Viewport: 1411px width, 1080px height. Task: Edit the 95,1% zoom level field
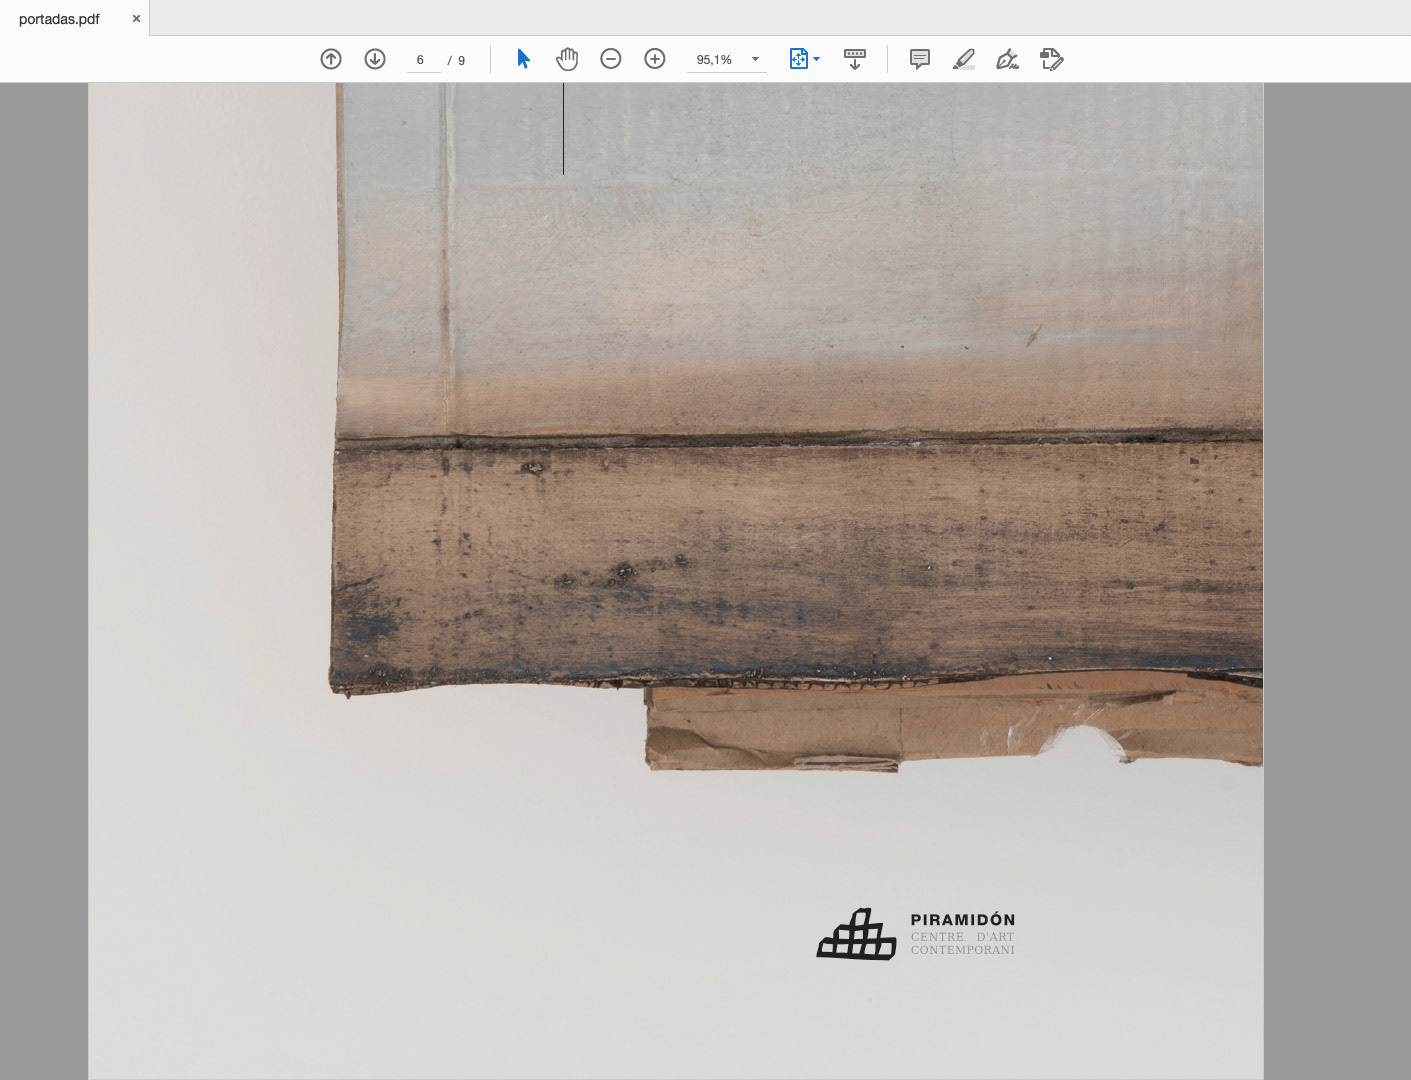click(715, 60)
